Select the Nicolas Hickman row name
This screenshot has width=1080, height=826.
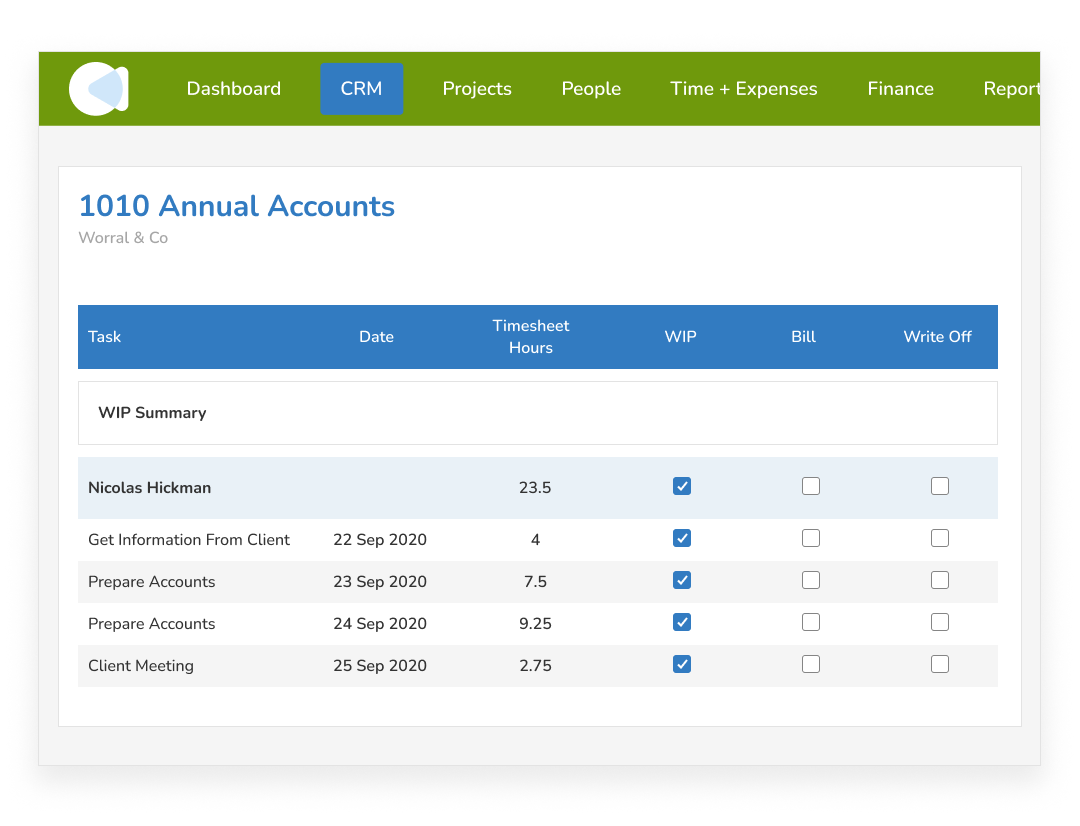149,488
